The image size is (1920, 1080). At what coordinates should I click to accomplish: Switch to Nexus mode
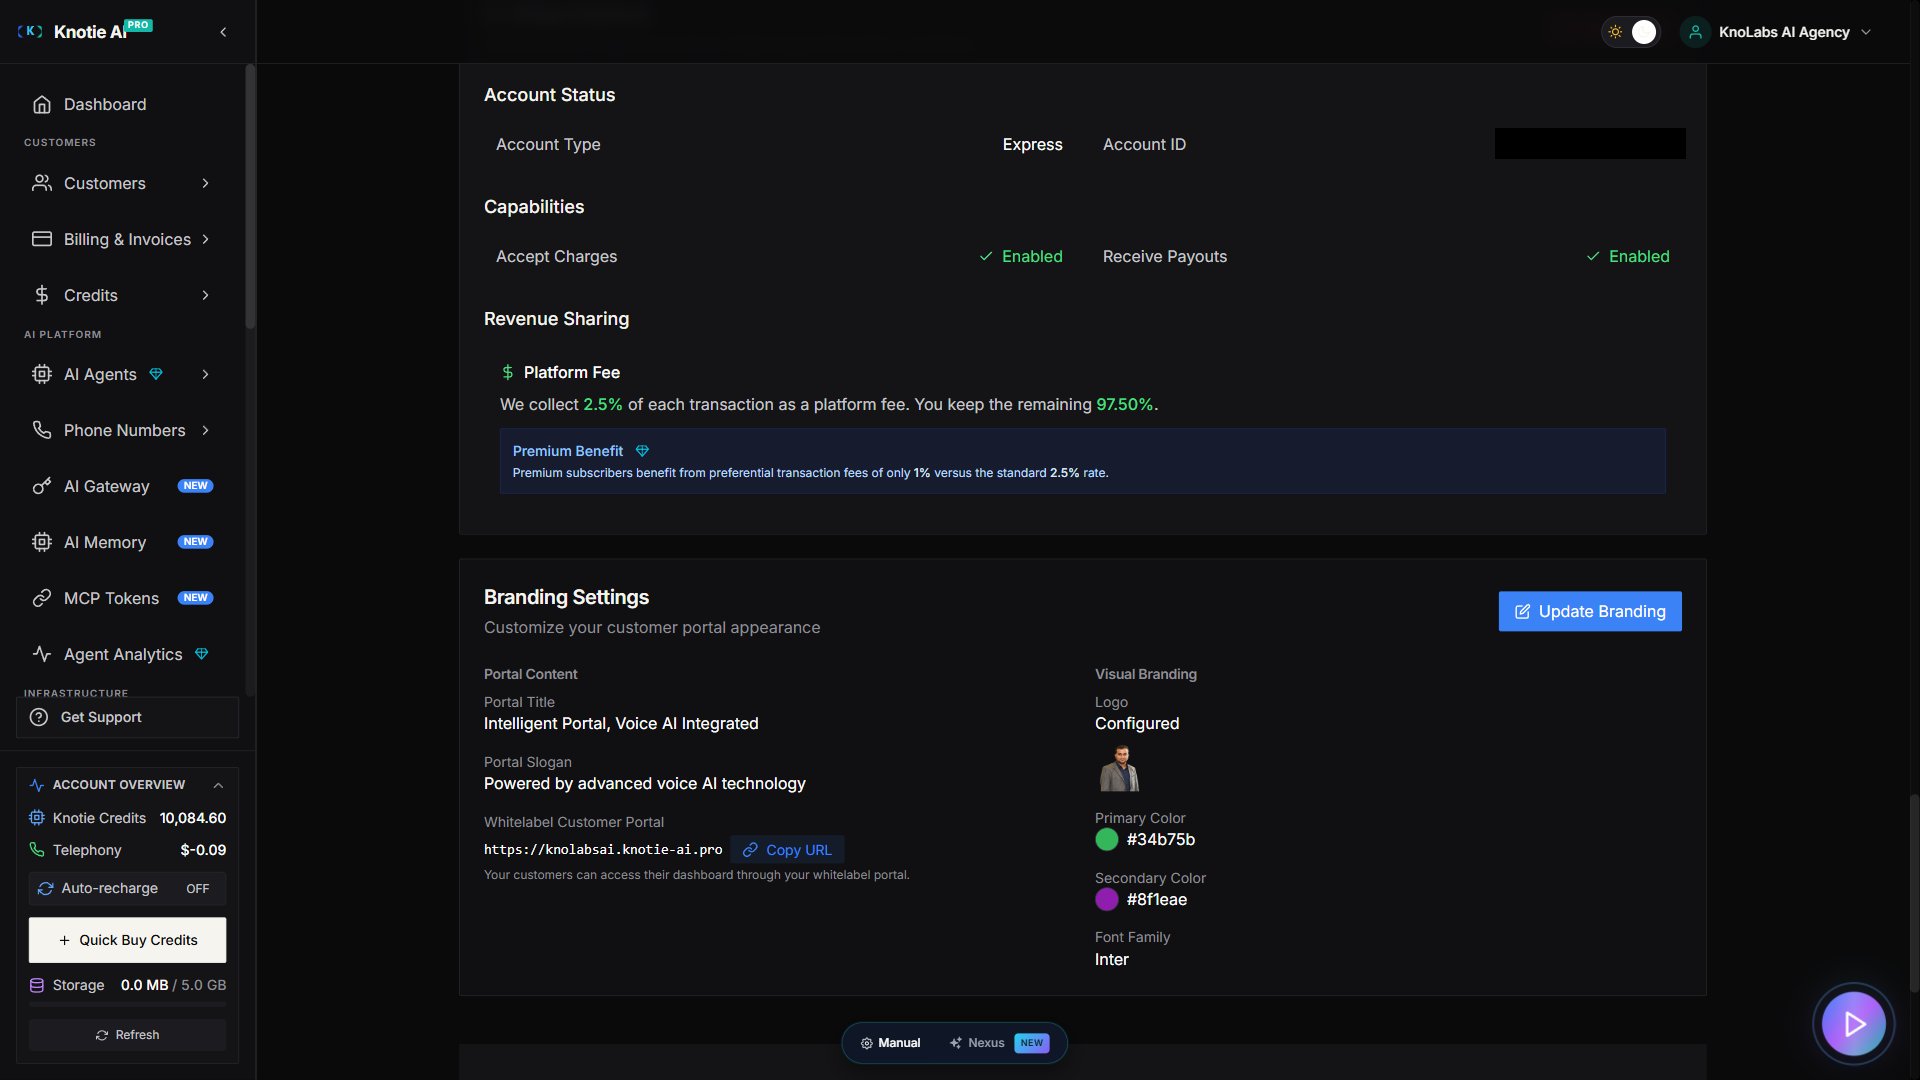coord(998,1043)
